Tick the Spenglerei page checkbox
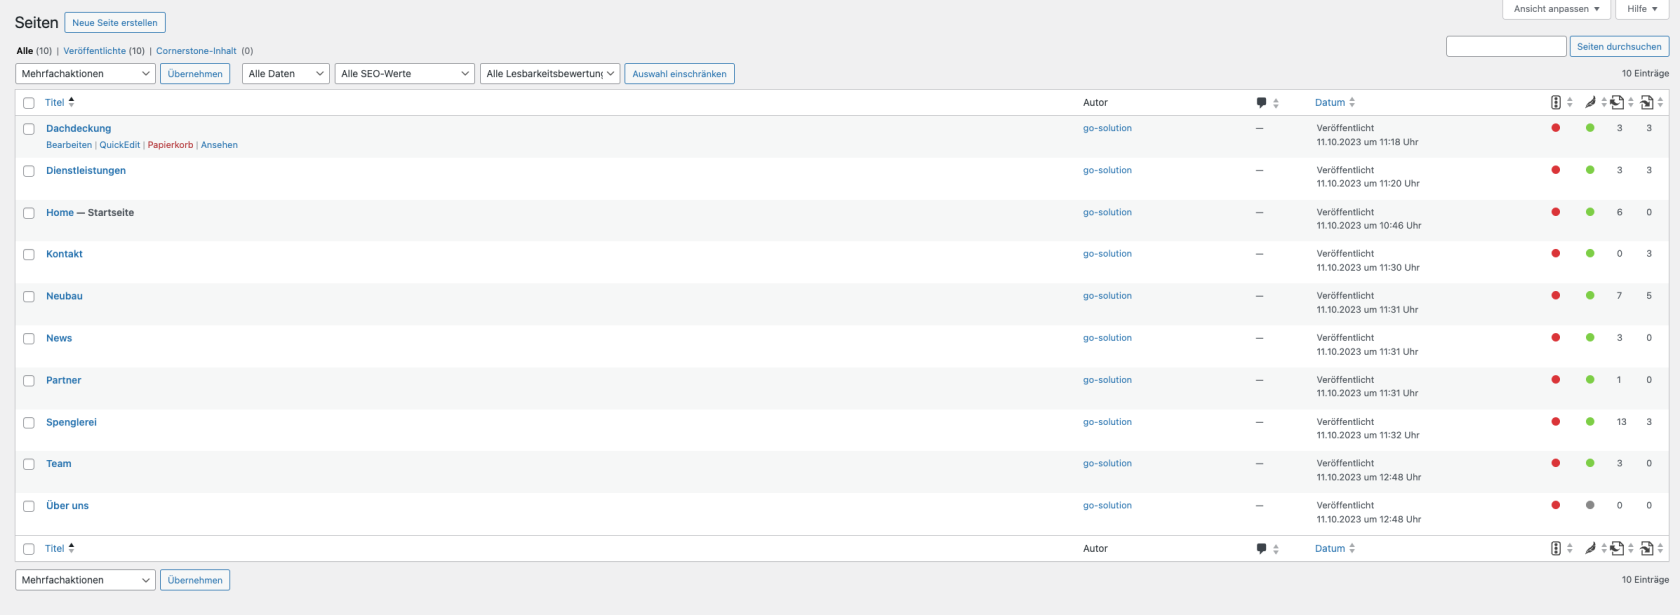Screen dimensions: 1680x615 [x=29, y=423]
